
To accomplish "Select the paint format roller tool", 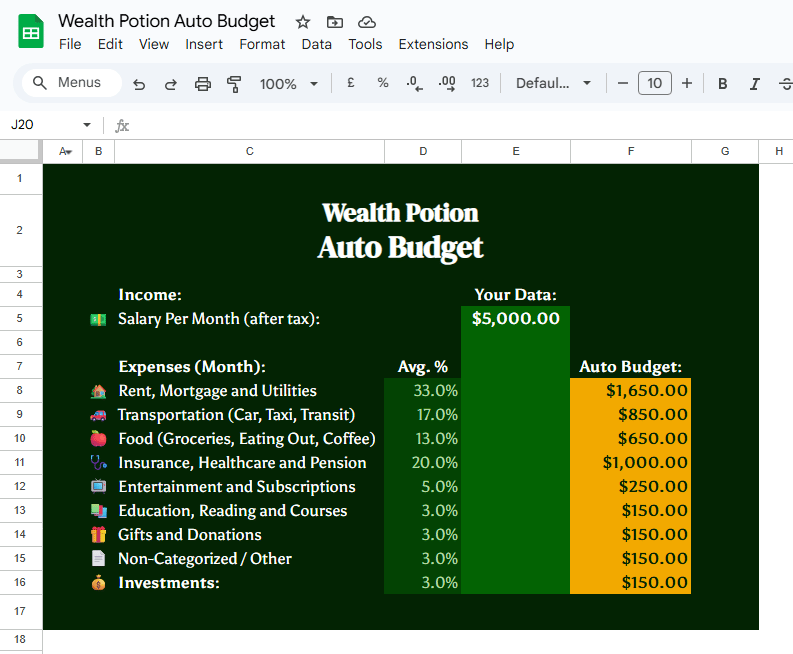I will click(235, 84).
